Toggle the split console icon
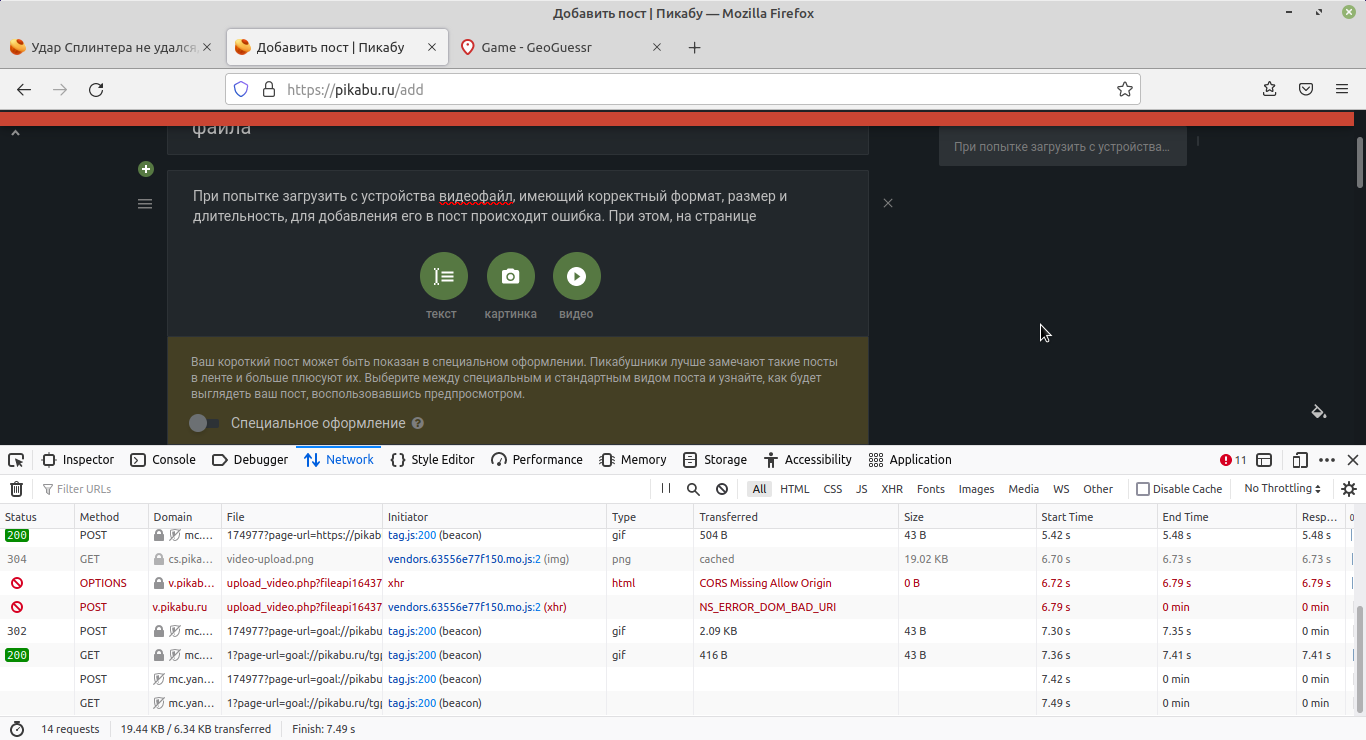The image size is (1366, 740). [x=1264, y=460]
